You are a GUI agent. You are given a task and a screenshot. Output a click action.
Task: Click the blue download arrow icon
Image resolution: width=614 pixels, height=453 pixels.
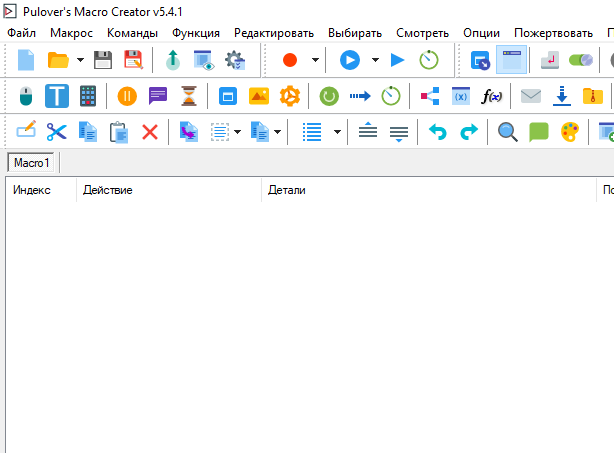pos(562,96)
